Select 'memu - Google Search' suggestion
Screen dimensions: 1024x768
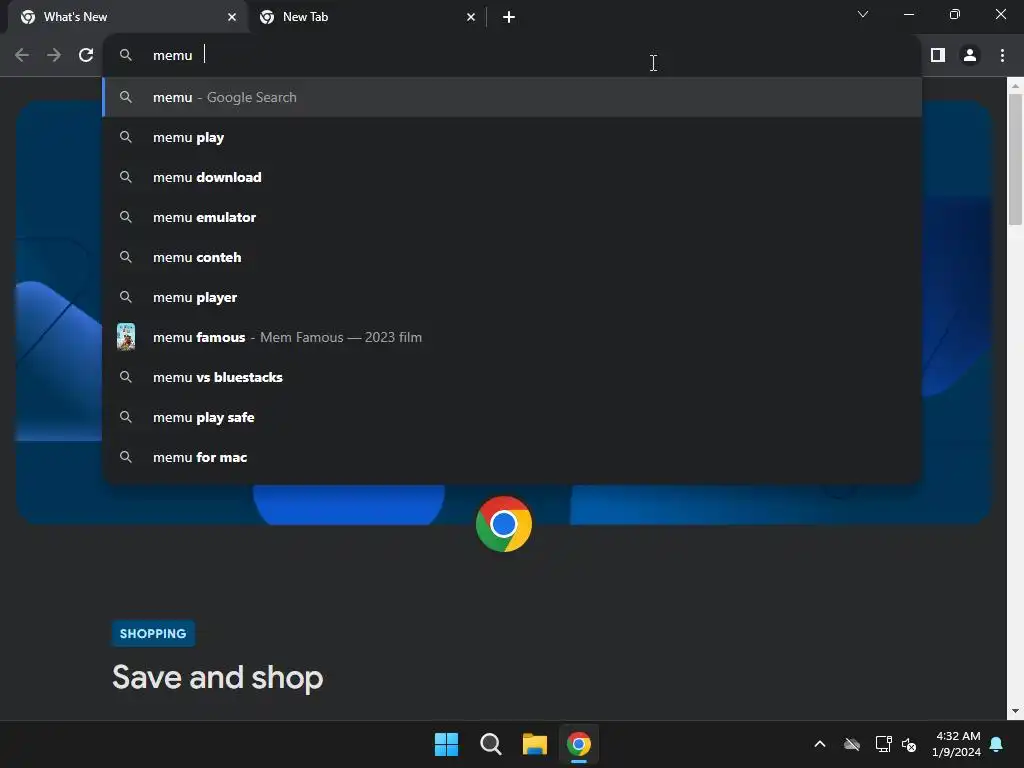(x=512, y=97)
